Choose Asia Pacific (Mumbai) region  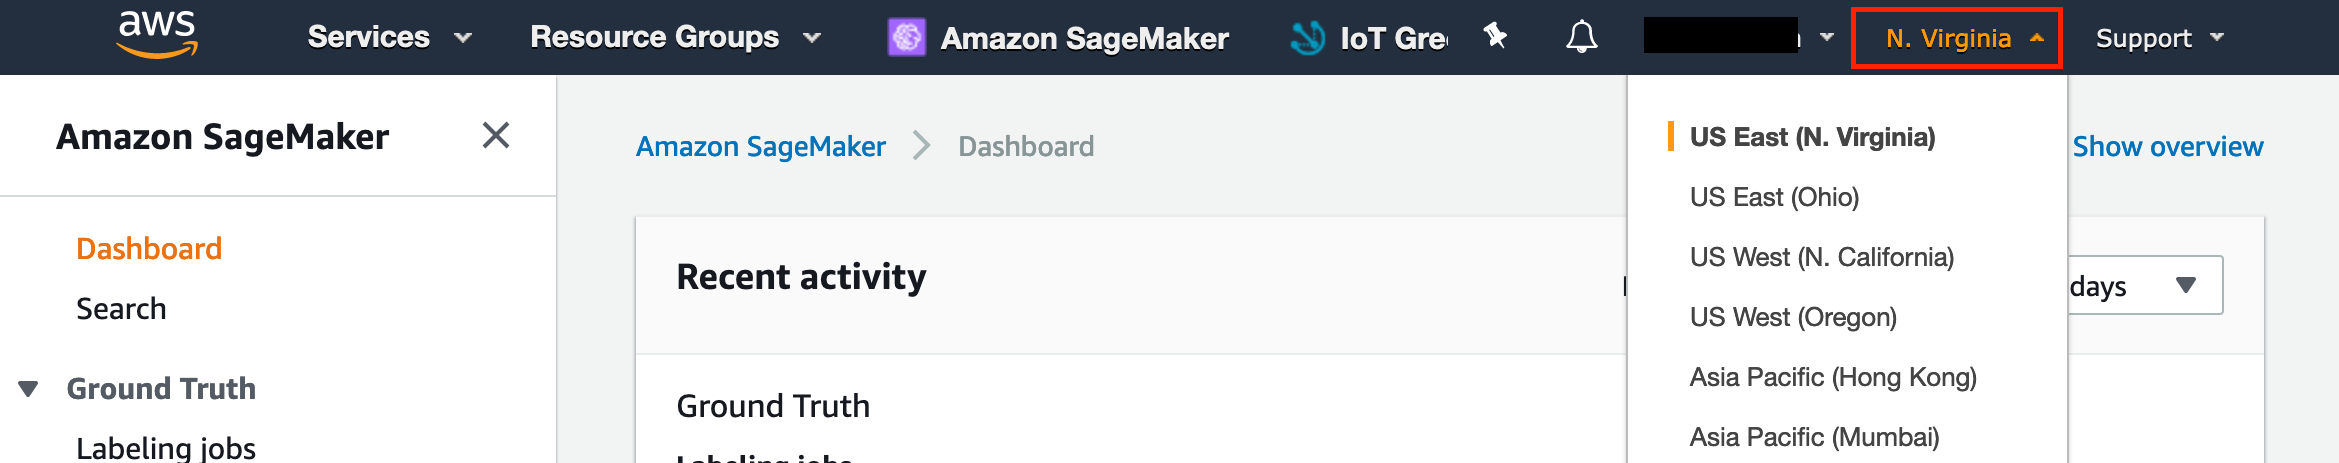pyautogui.click(x=1814, y=437)
